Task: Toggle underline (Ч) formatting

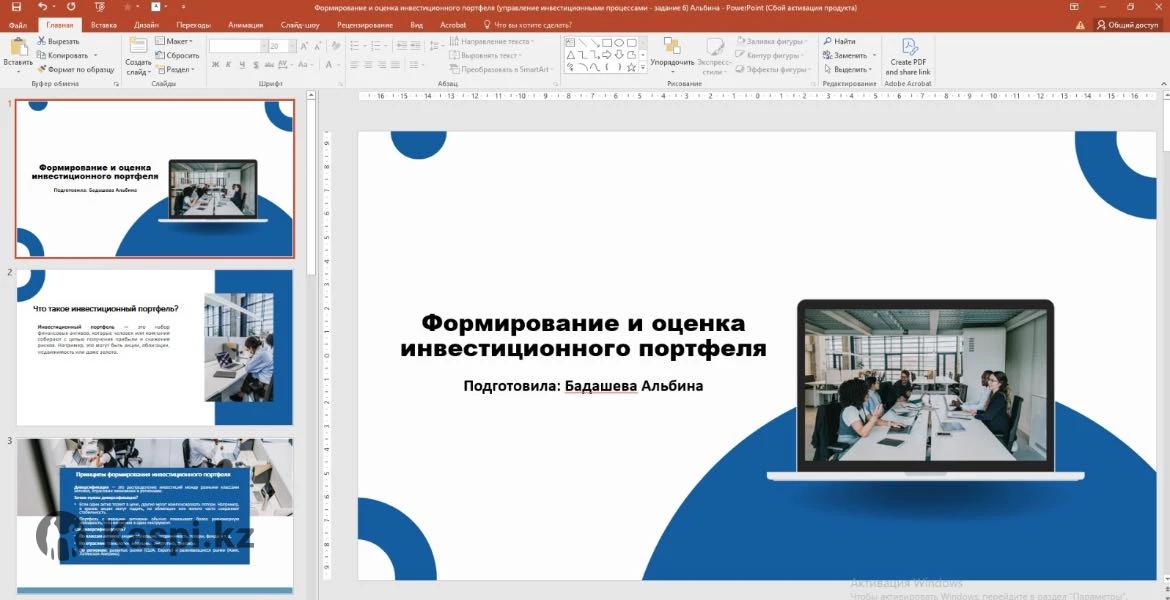Action: point(243,65)
